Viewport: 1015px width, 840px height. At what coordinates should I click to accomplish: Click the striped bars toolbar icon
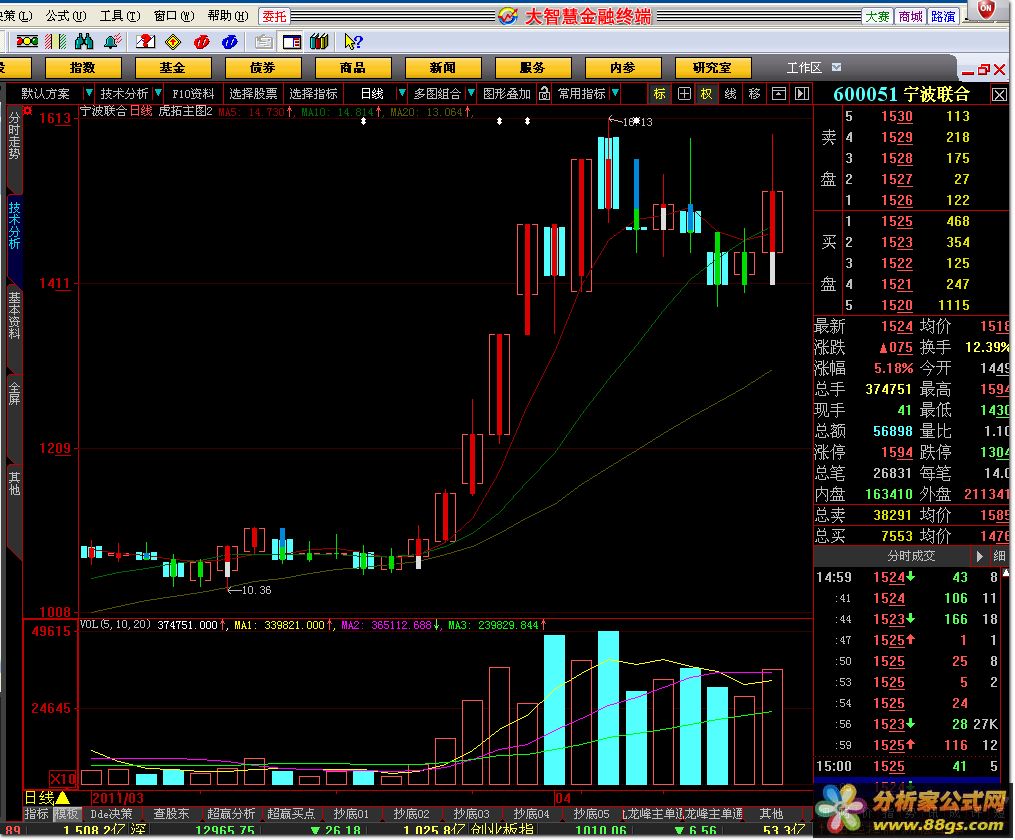point(56,42)
